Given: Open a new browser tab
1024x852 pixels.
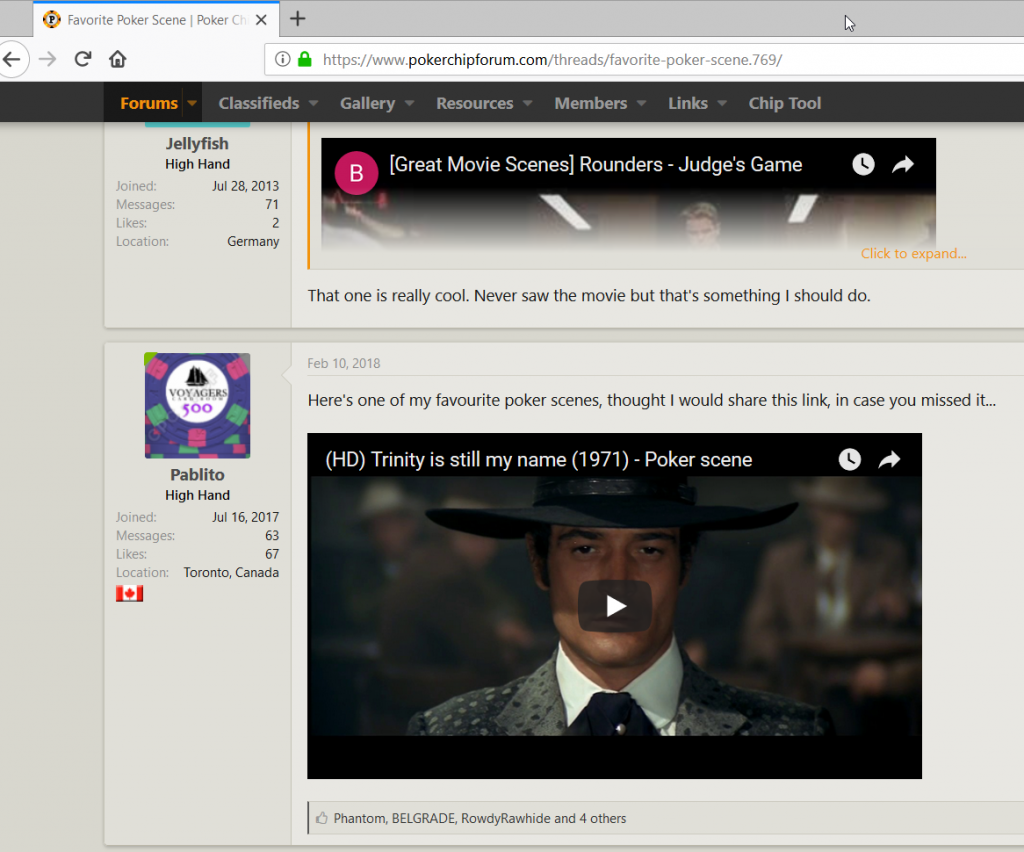Looking at the screenshot, I should [x=298, y=19].
